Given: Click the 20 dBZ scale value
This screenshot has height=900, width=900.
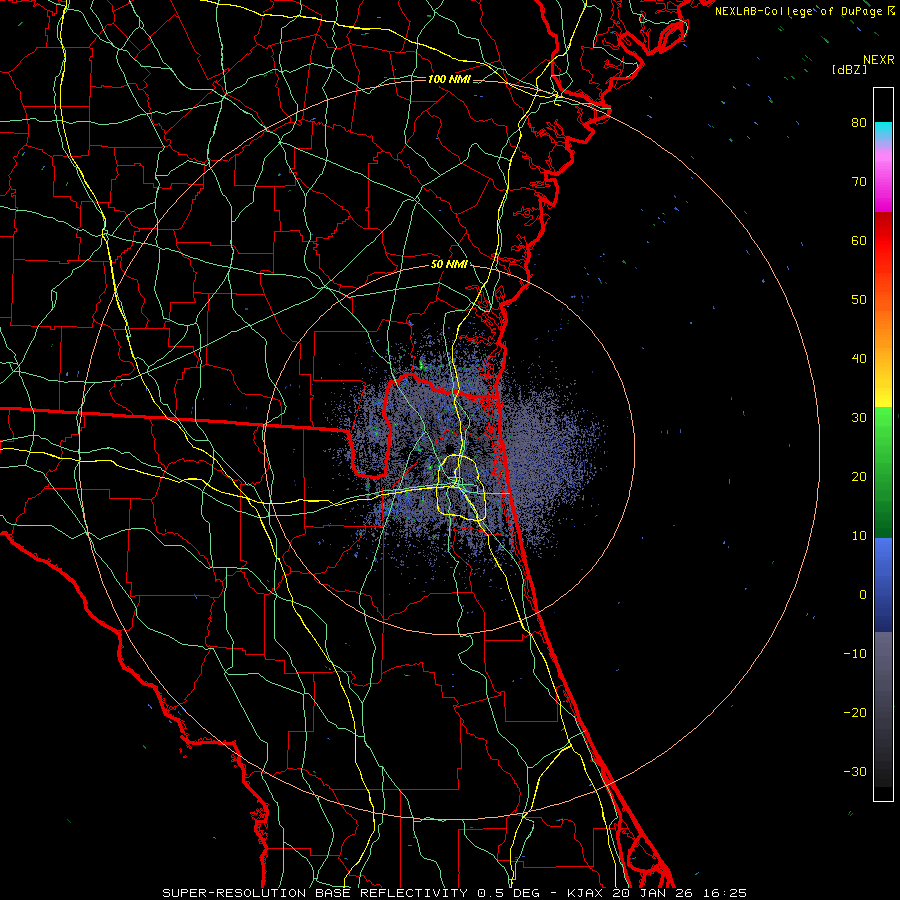Looking at the screenshot, I should coord(859,476).
